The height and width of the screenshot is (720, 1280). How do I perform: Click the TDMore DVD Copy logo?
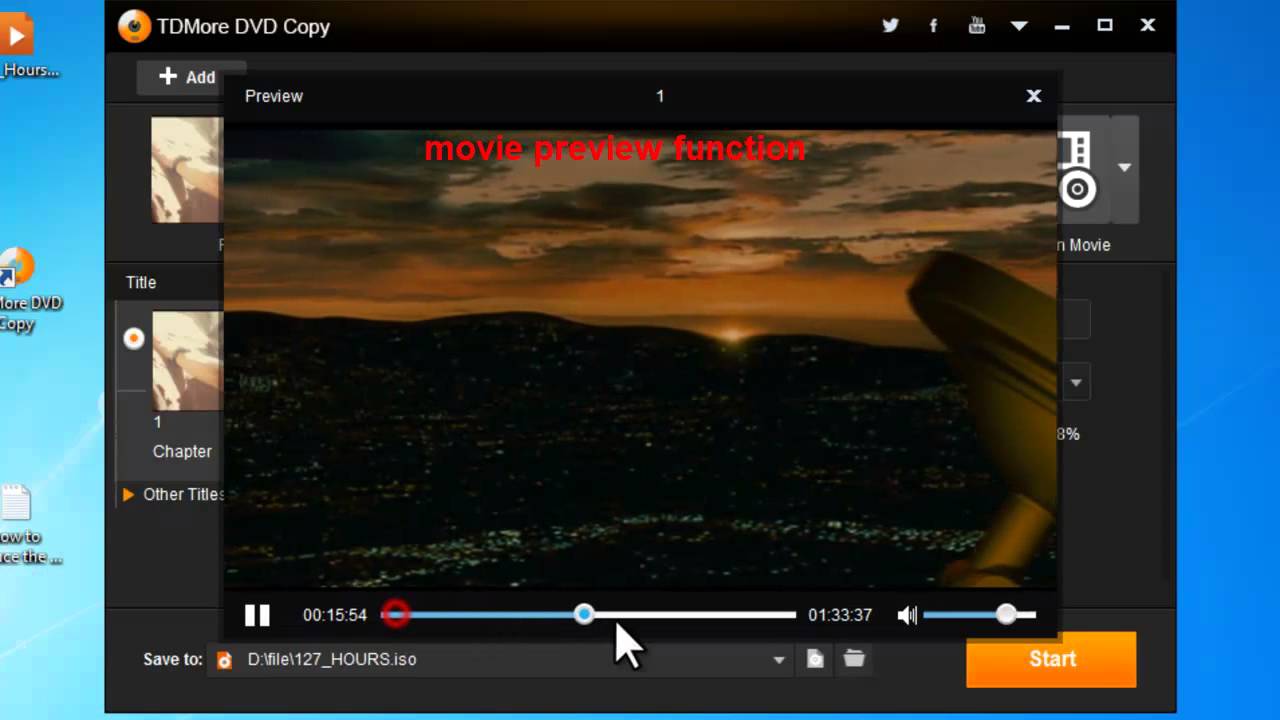(134, 26)
